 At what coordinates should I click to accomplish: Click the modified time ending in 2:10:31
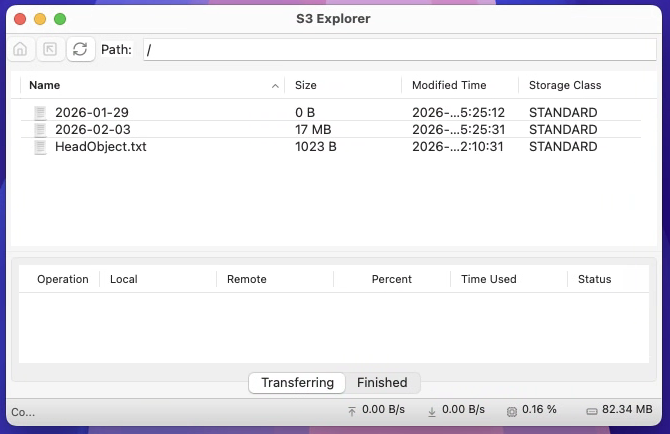[x=458, y=147]
